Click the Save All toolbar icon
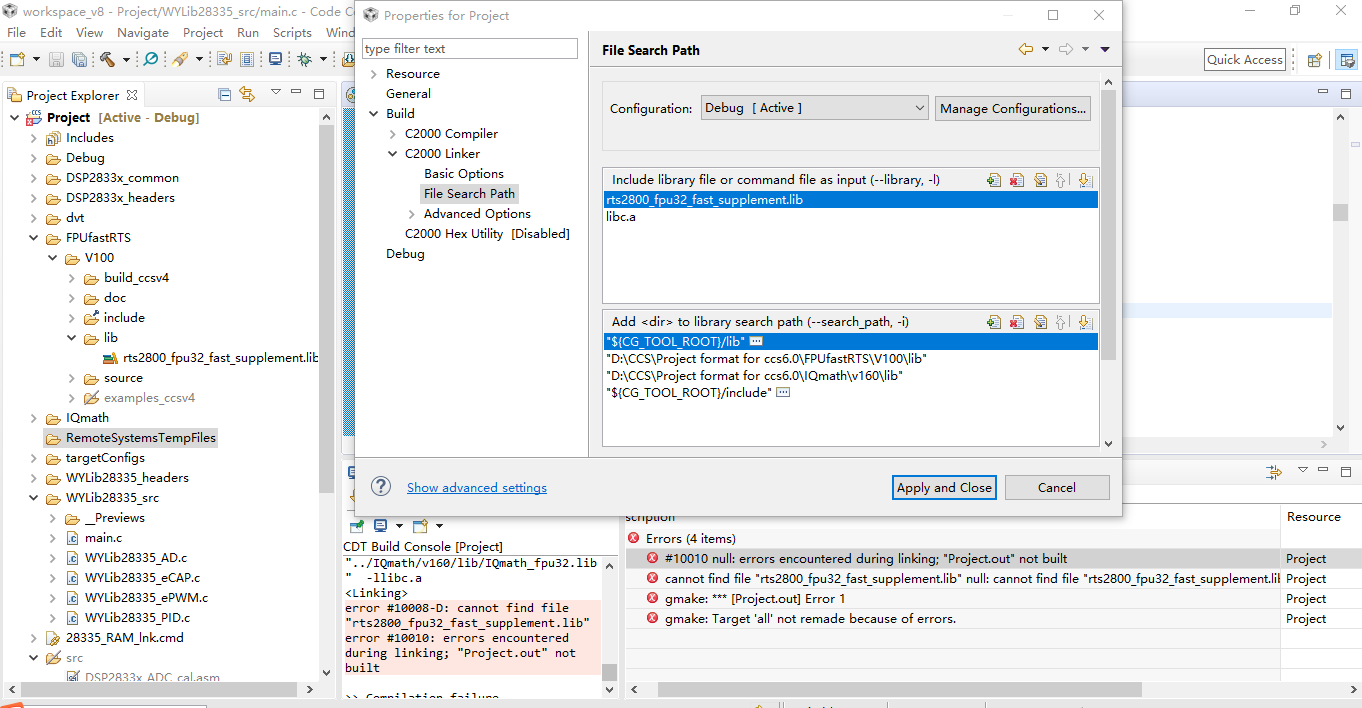The height and width of the screenshot is (708, 1362). 79,60
